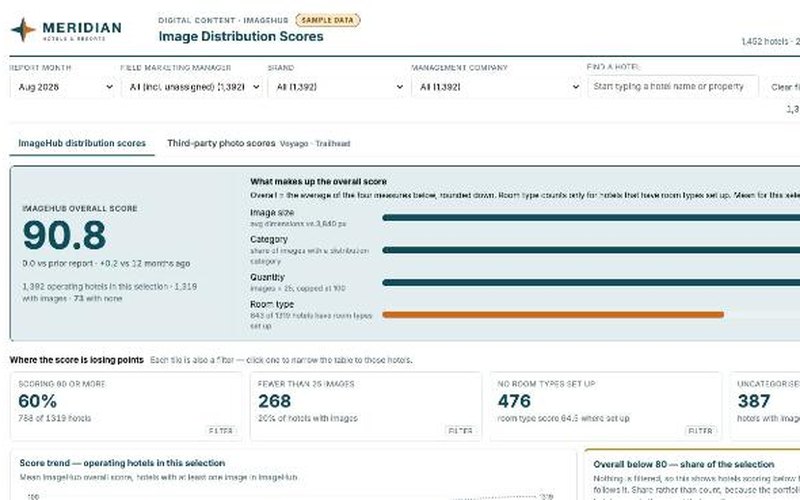Click 'room type score 64.5 where set up' text

(563, 418)
